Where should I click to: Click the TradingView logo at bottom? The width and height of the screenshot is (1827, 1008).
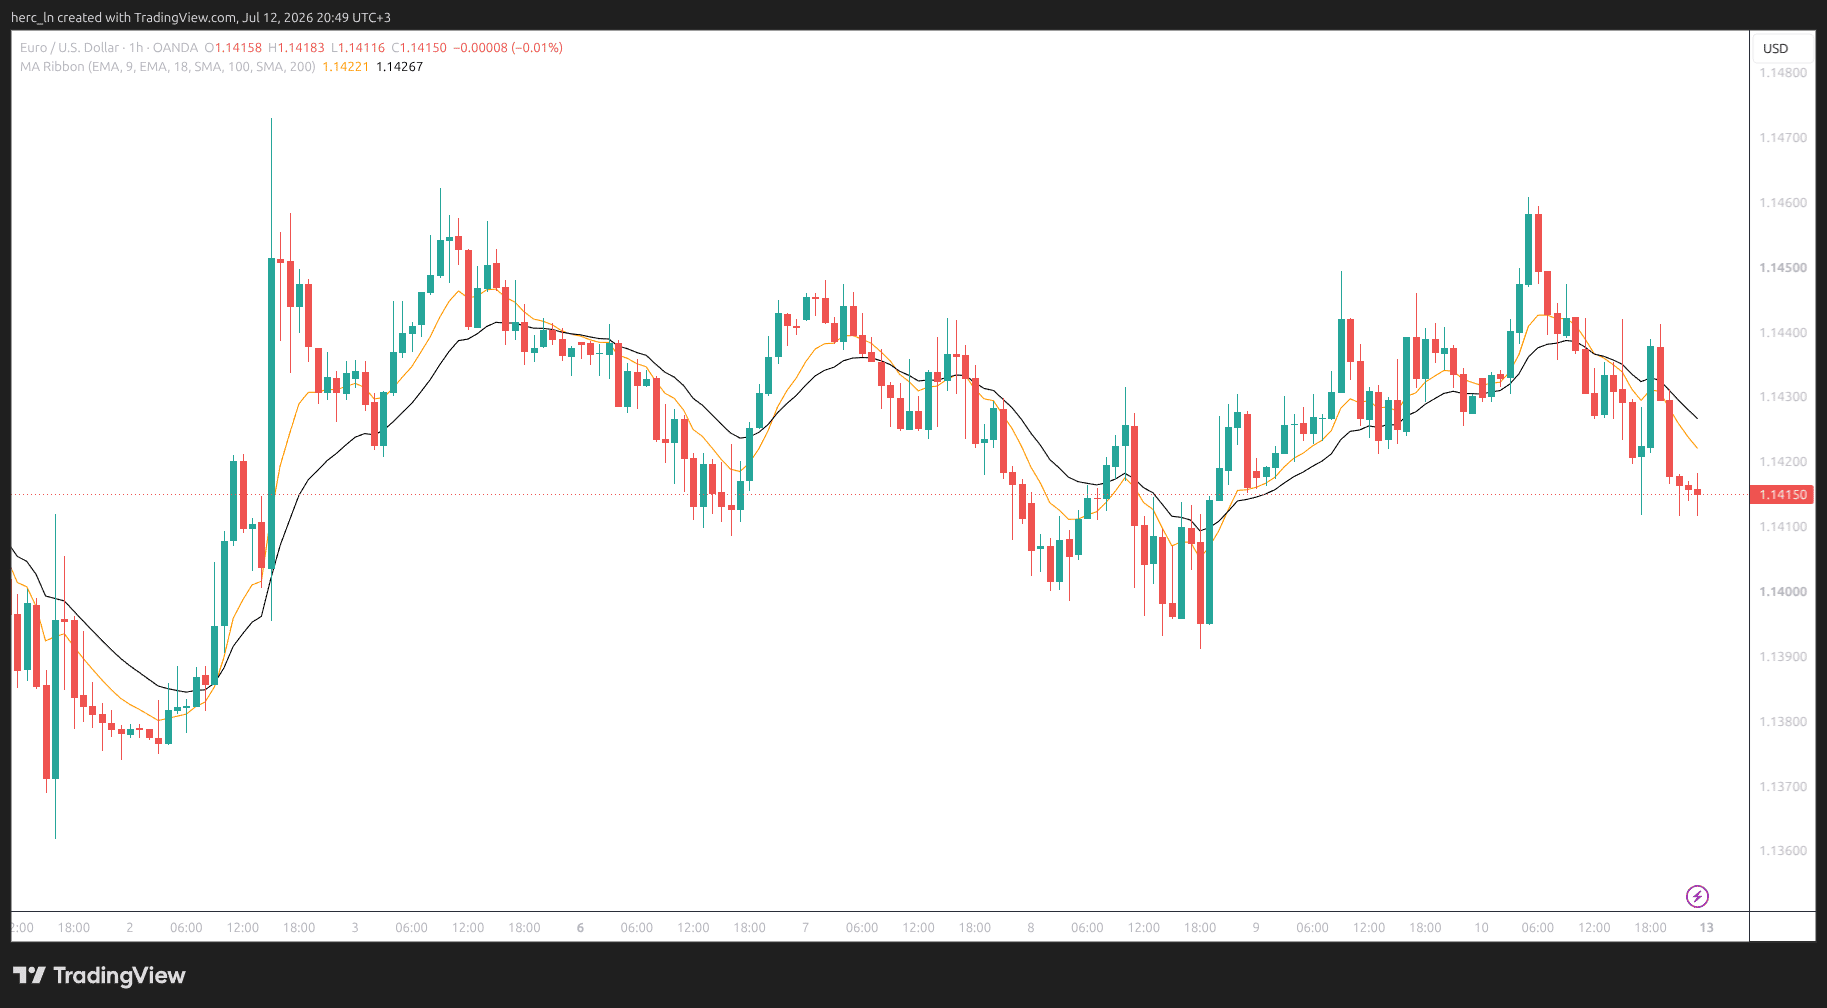[99, 975]
